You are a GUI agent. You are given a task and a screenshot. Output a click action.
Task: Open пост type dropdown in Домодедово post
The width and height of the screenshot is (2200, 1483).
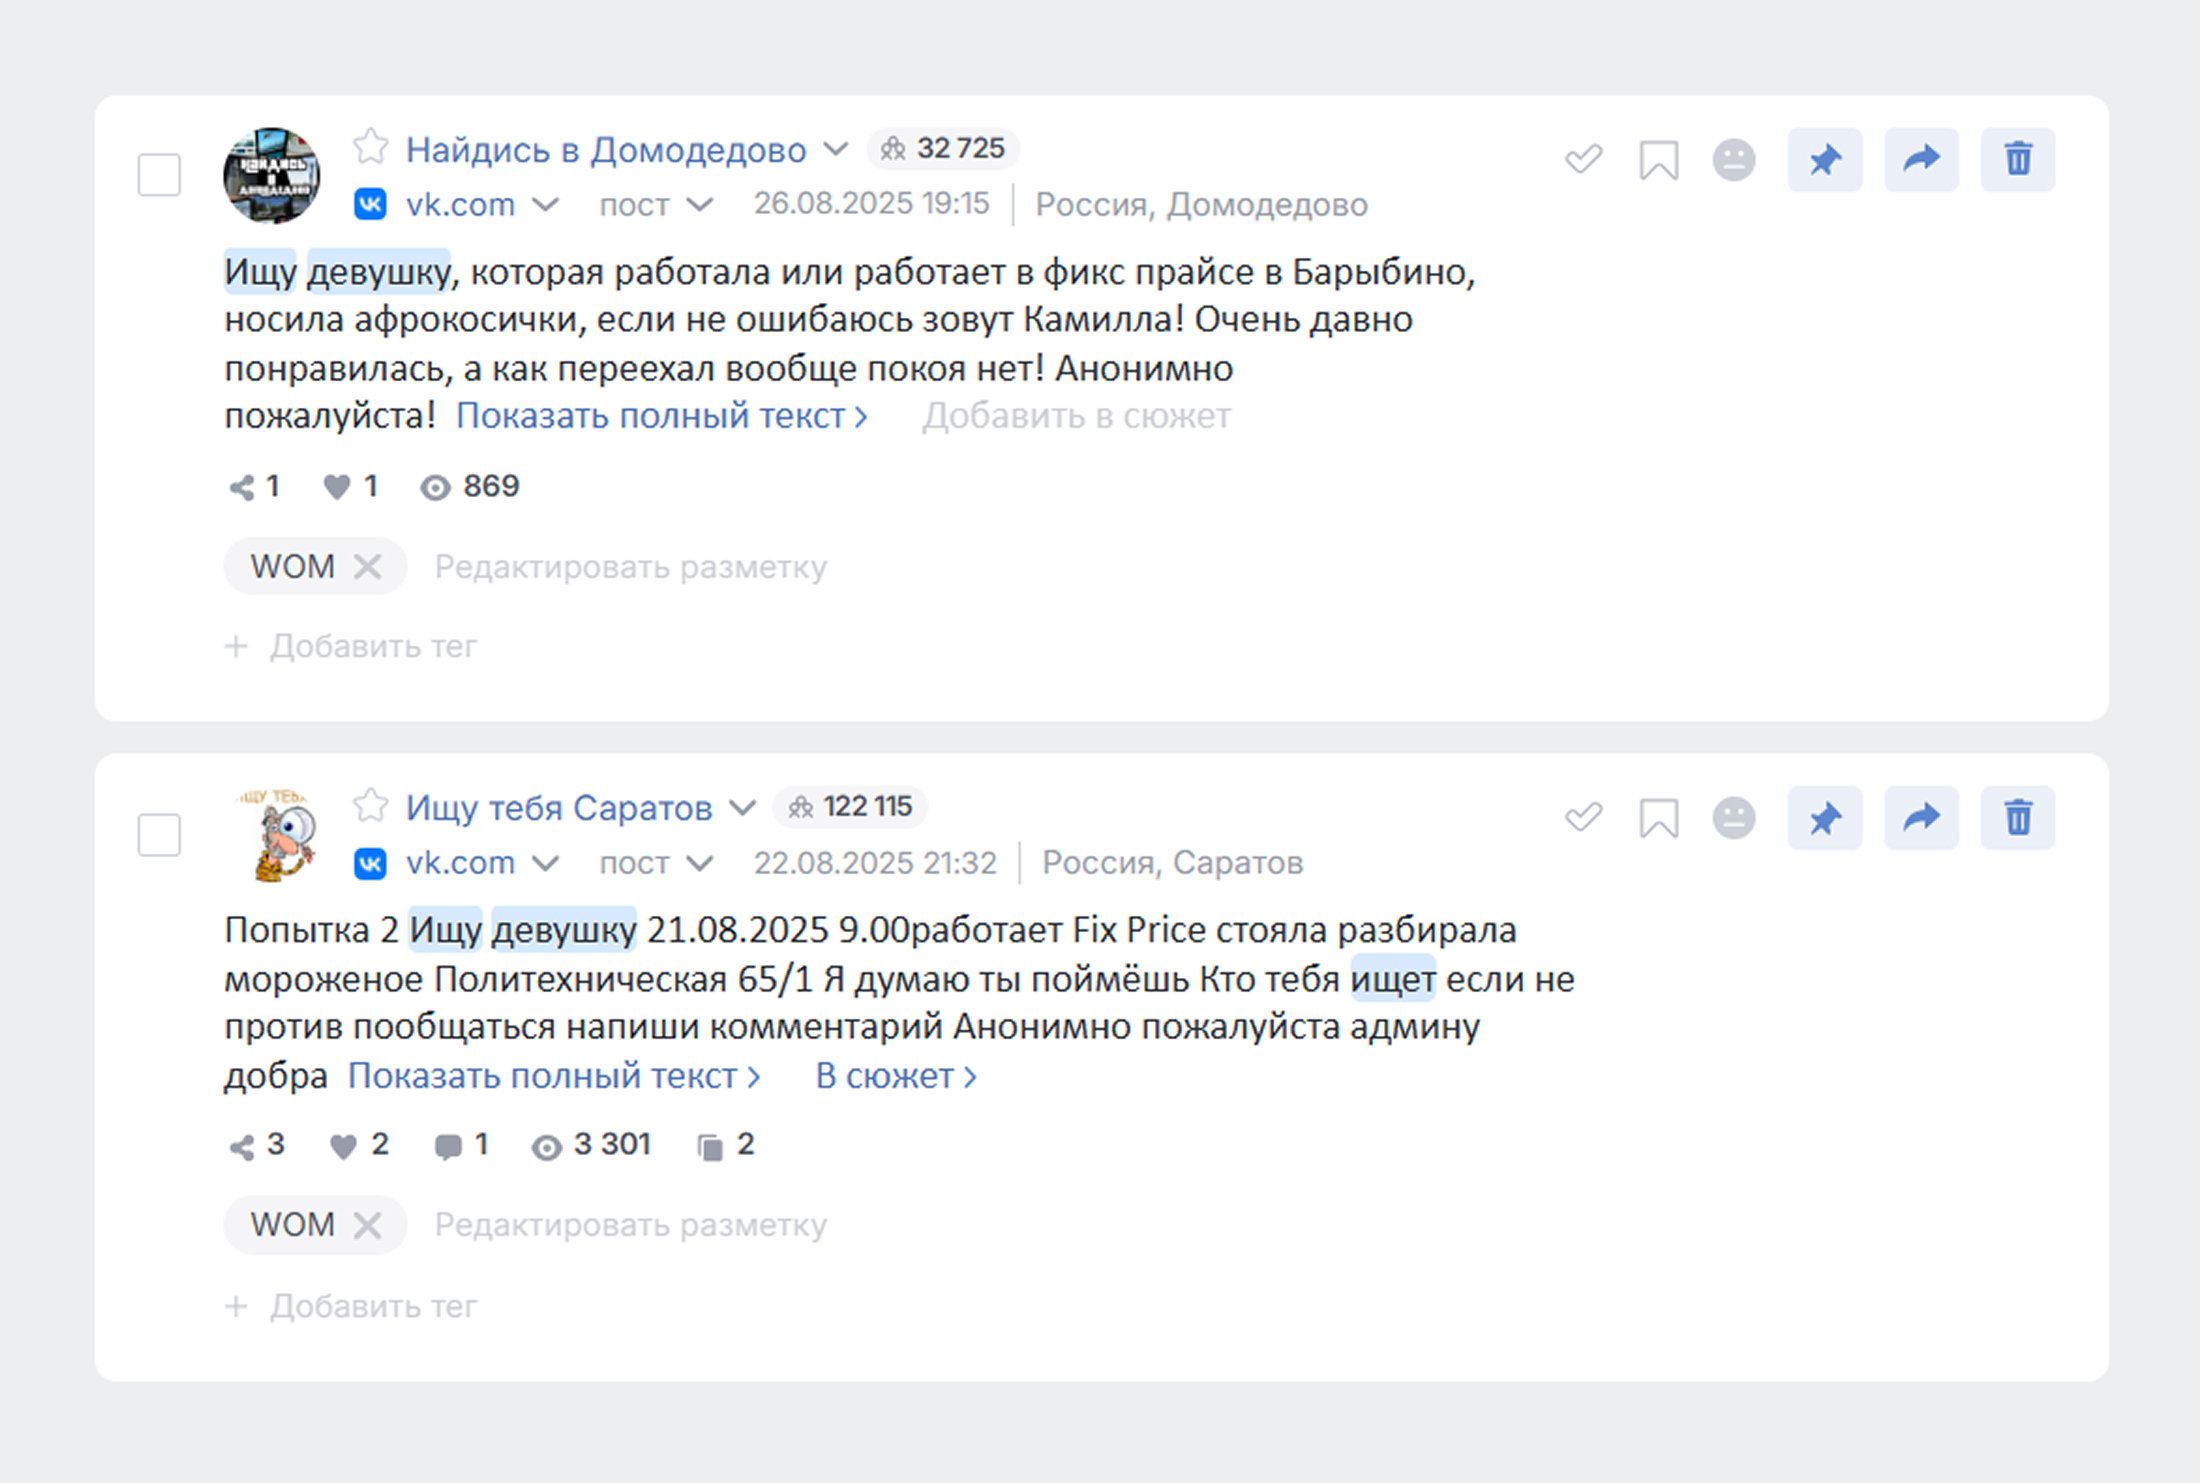tap(699, 205)
